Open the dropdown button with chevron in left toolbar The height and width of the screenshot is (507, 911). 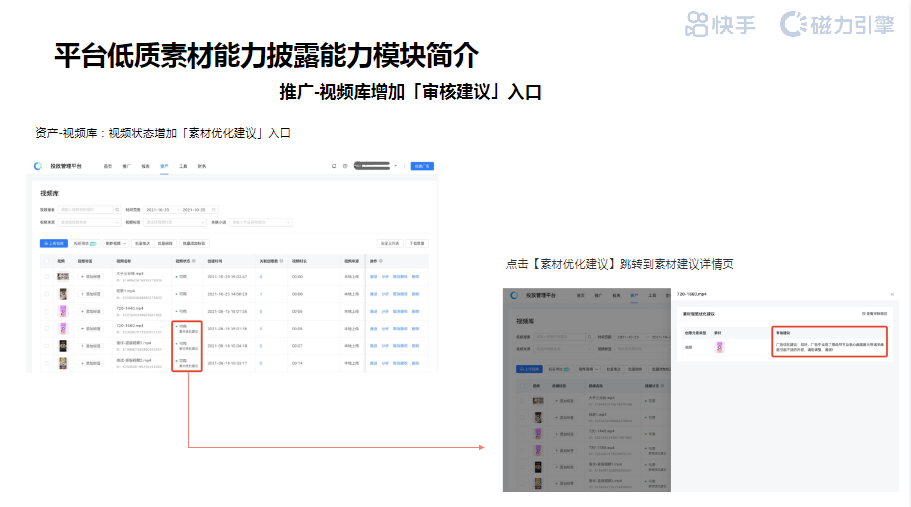point(116,243)
